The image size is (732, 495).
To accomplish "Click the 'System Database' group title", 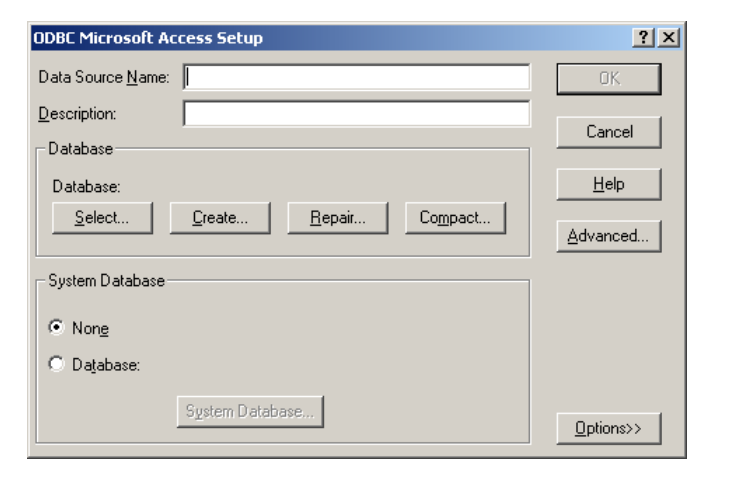I will (x=106, y=281).
